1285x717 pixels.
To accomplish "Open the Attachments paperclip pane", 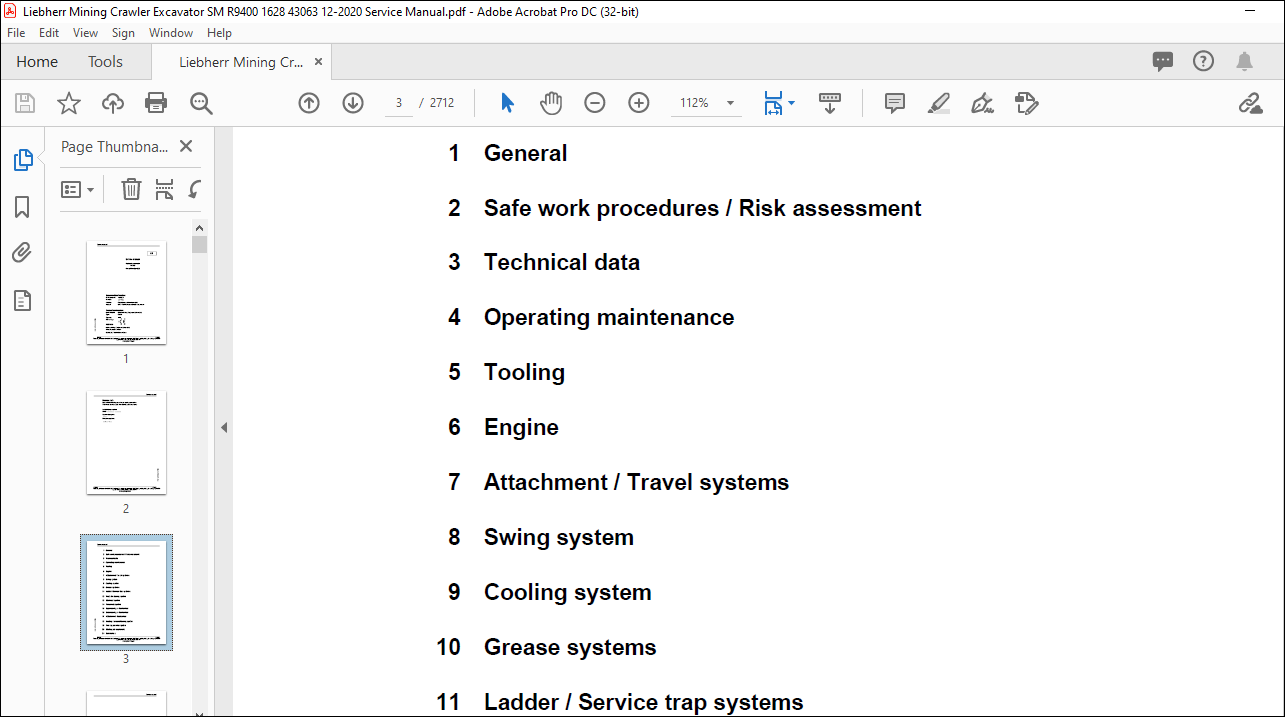I will (22, 253).
